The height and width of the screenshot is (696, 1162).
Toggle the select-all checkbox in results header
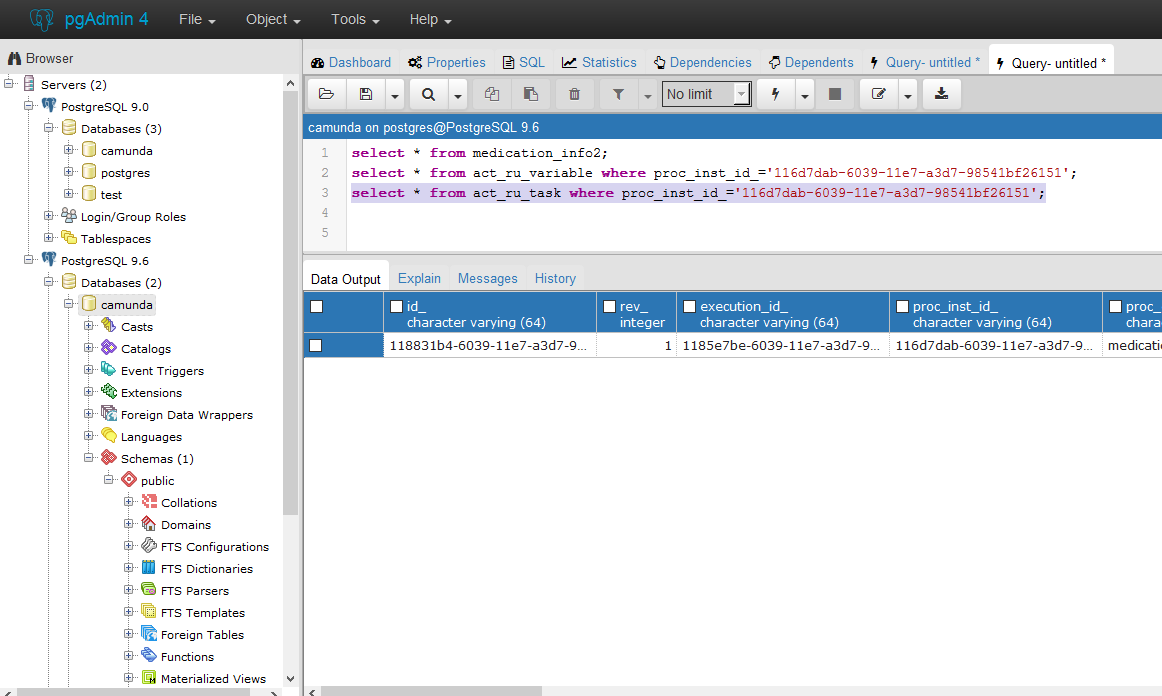point(316,306)
